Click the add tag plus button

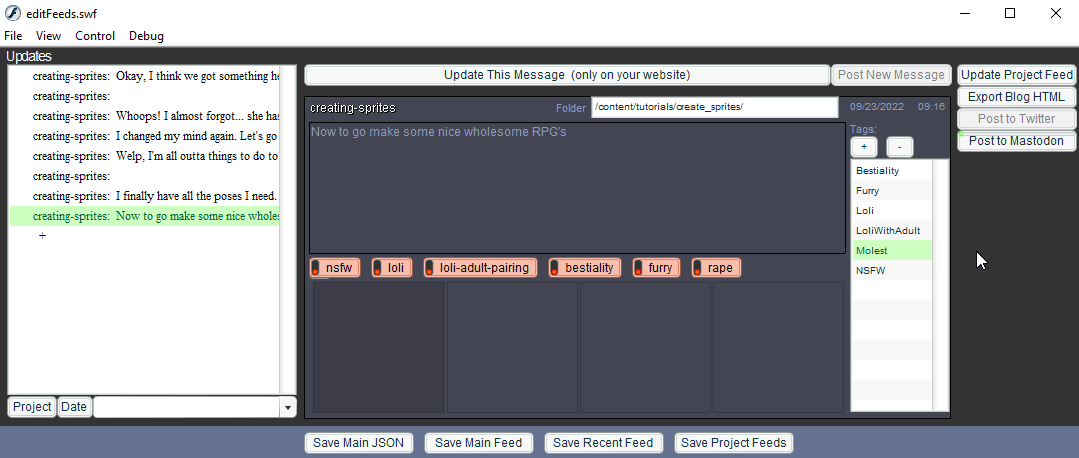pyautogui.click(x=864, y=147)
